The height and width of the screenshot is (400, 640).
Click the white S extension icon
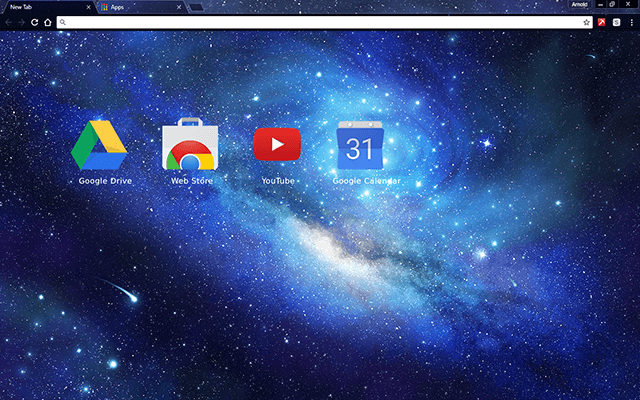(x=616, y=22)
